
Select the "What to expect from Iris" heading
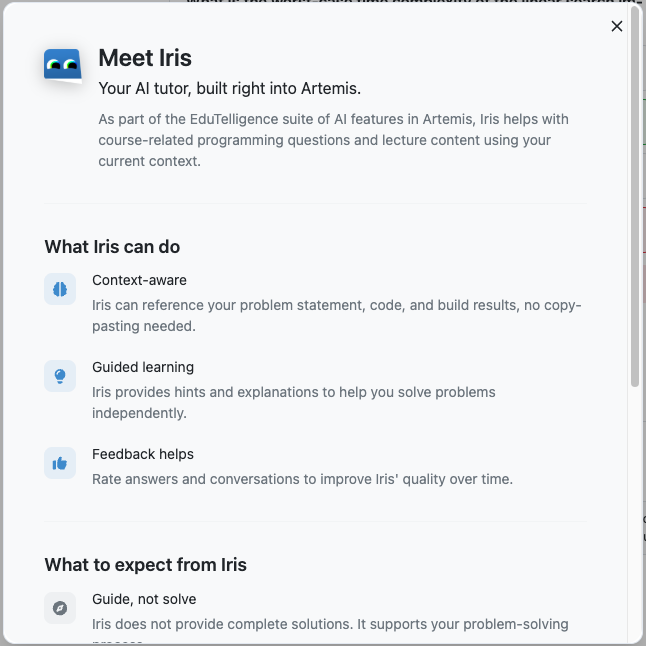tap(145, 565)
